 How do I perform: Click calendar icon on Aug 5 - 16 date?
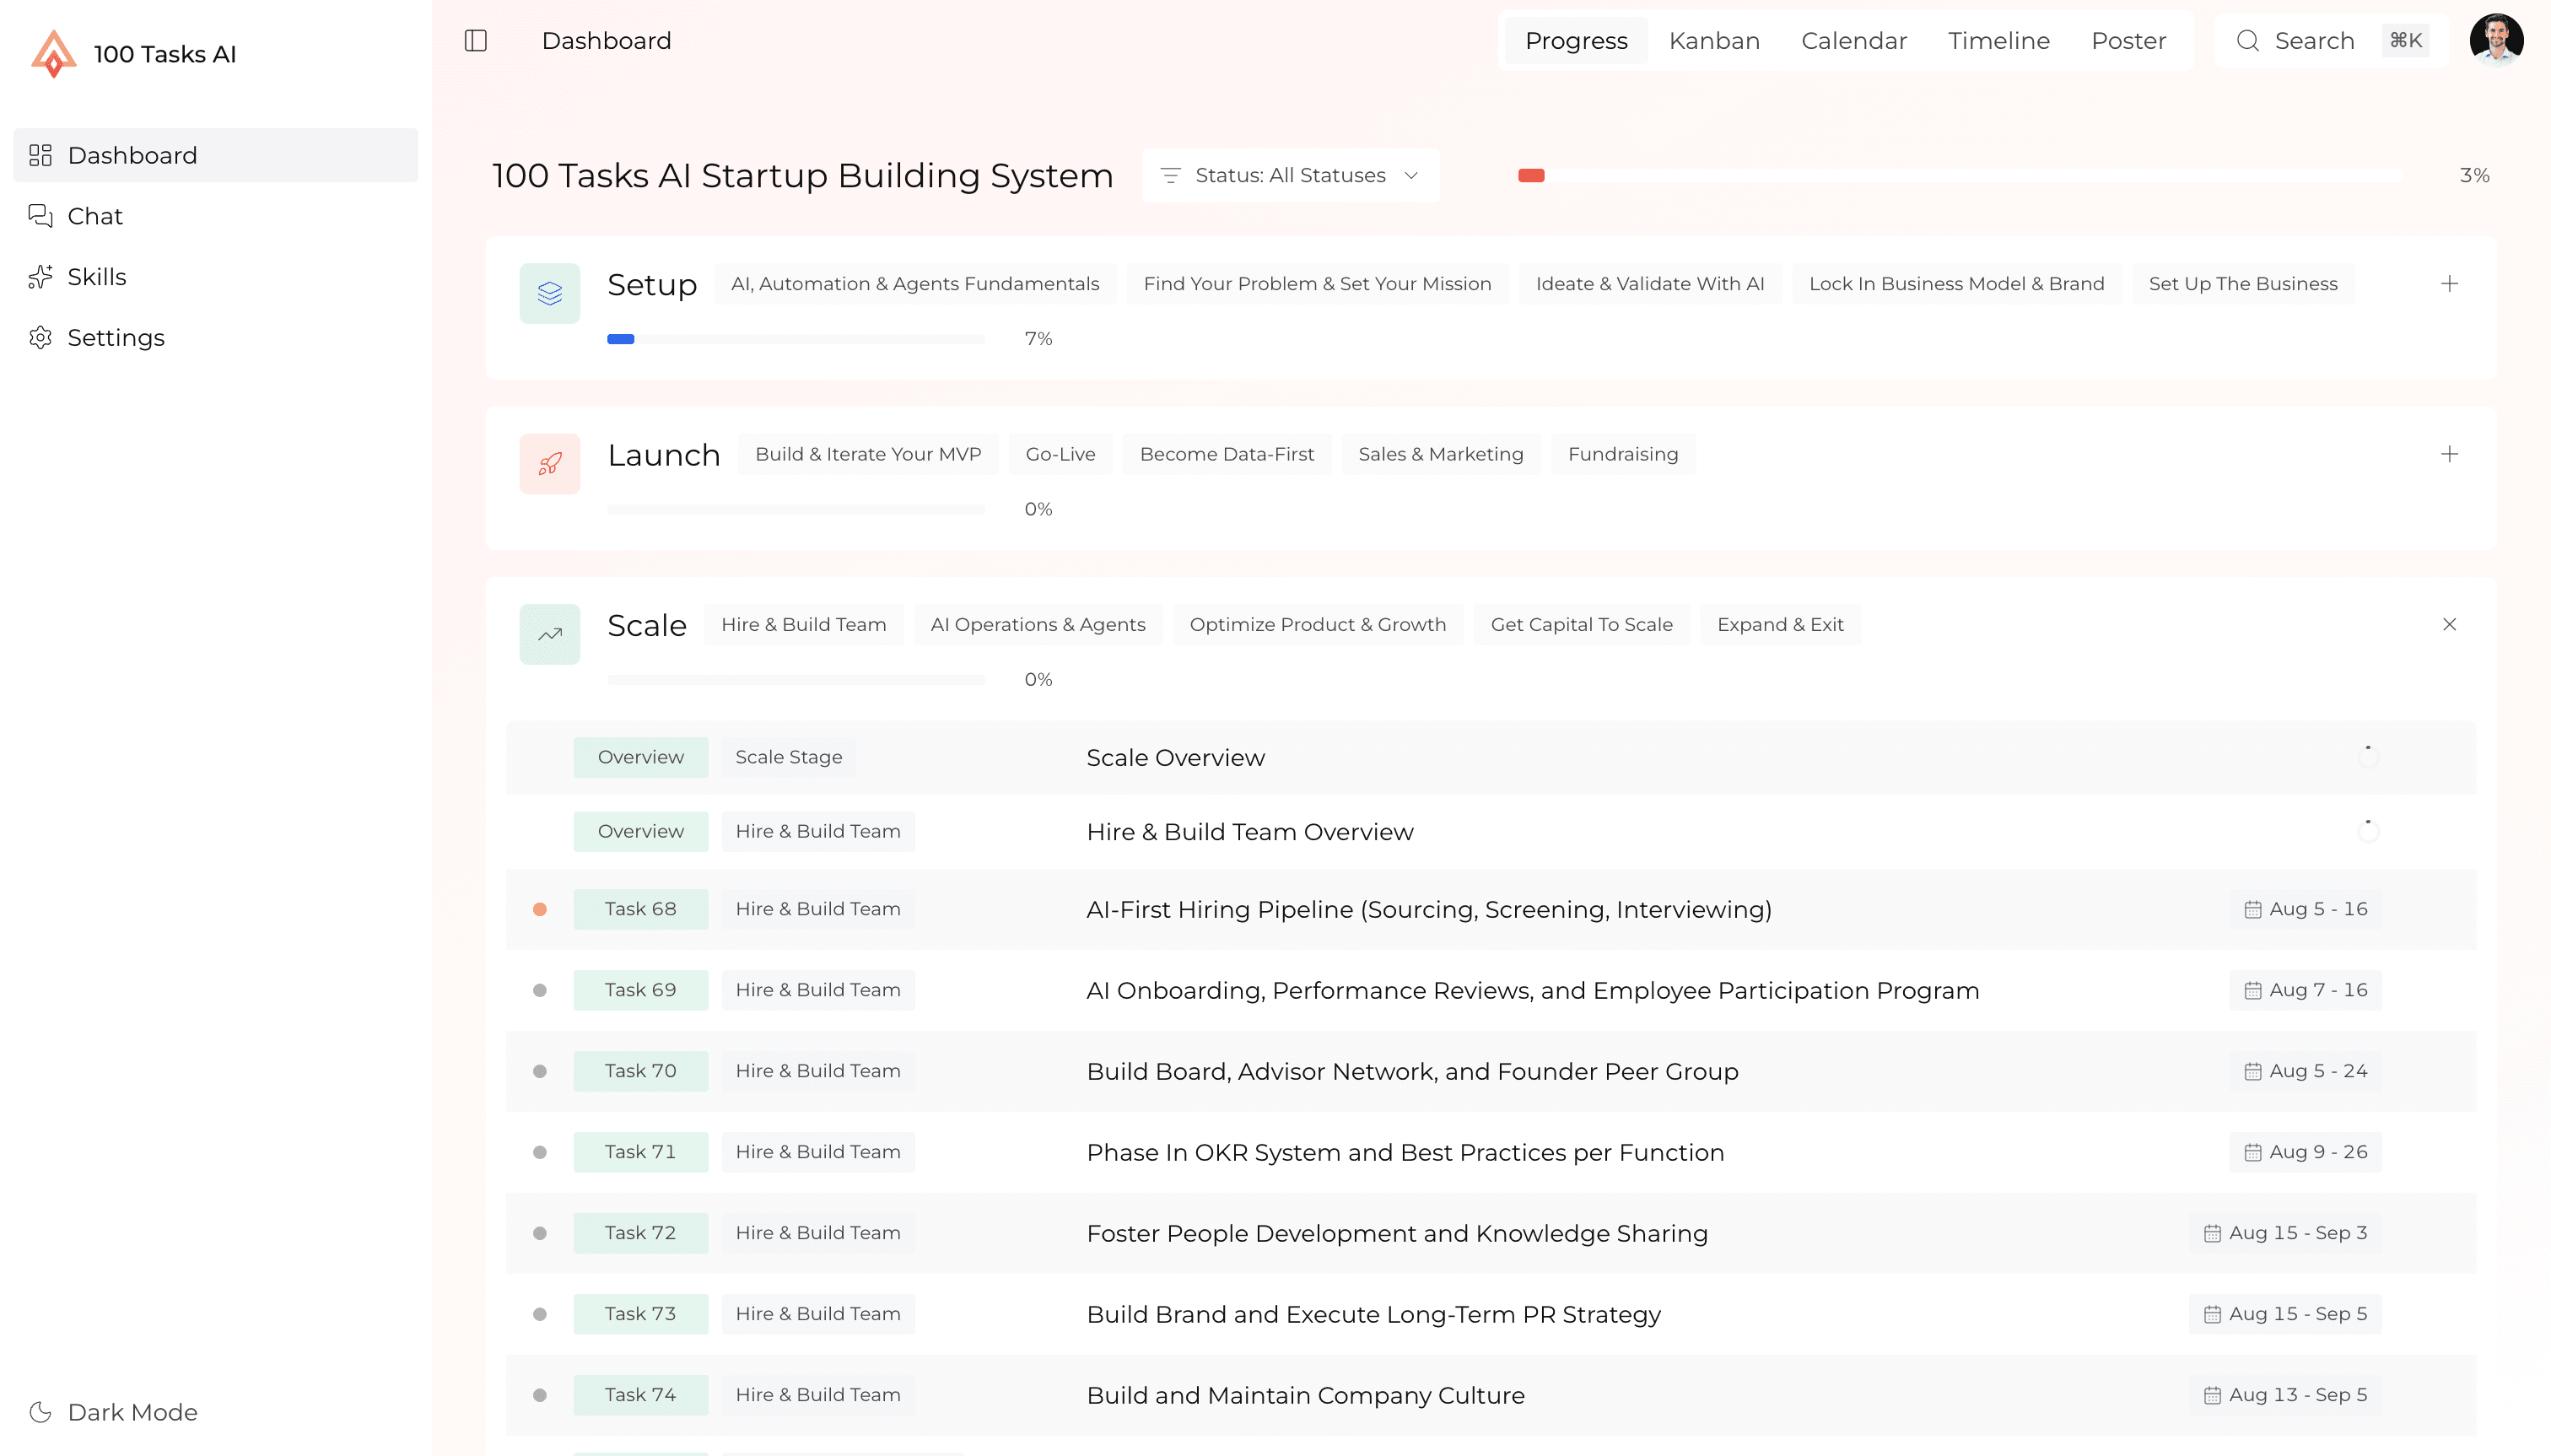[2253, 910]
